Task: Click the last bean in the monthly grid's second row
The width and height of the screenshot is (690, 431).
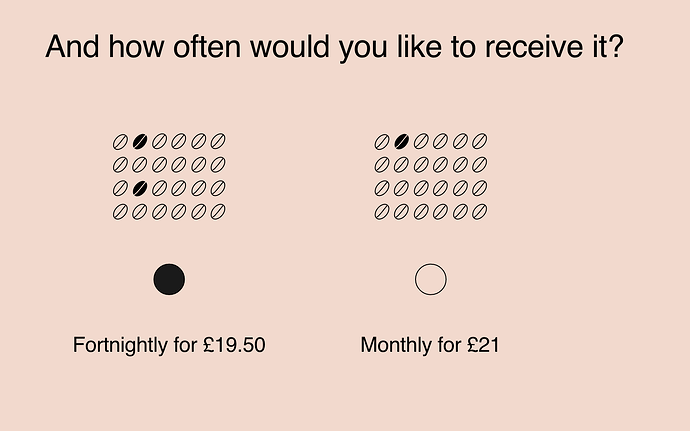Action: pyautogui.click(x=480, y=164)
